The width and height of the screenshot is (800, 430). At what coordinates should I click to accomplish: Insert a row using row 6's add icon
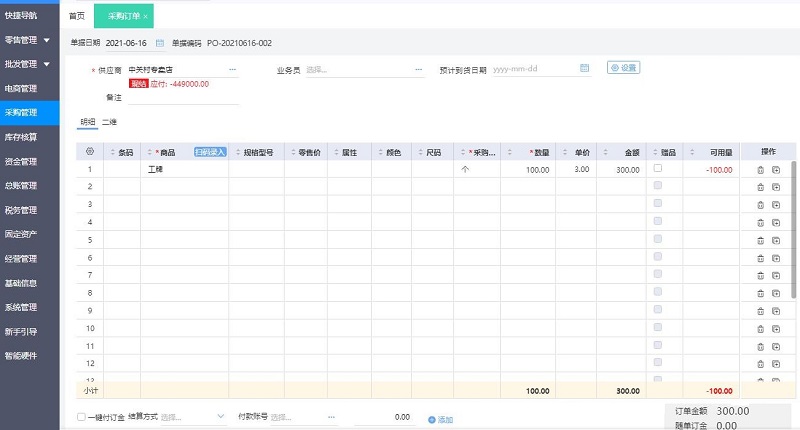[776, 258]
